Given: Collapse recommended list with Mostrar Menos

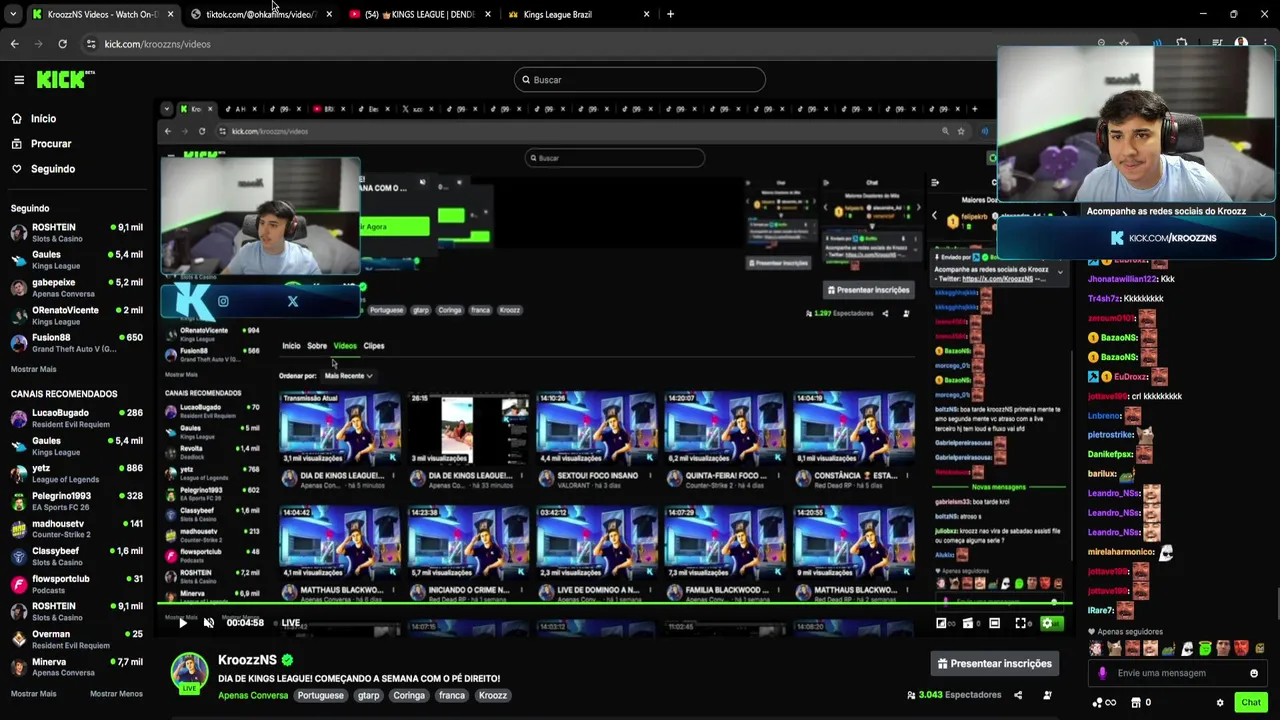Looking at the screenshot, I should click(x=116, y=693).
